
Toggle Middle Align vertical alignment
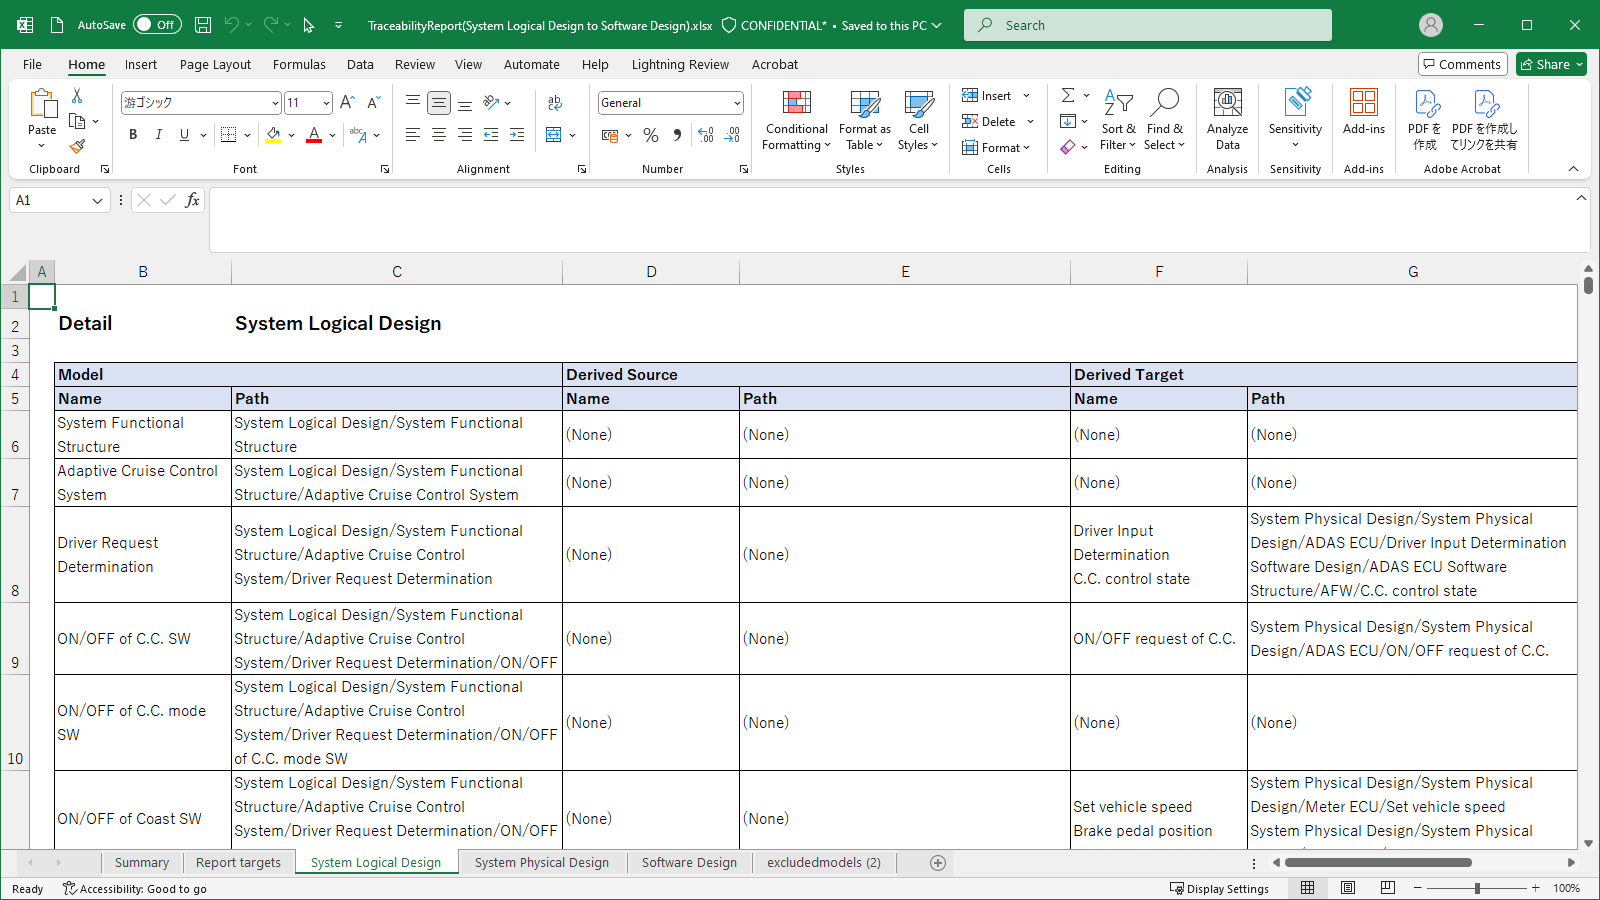pyautogui.click(x=439, y=102)
